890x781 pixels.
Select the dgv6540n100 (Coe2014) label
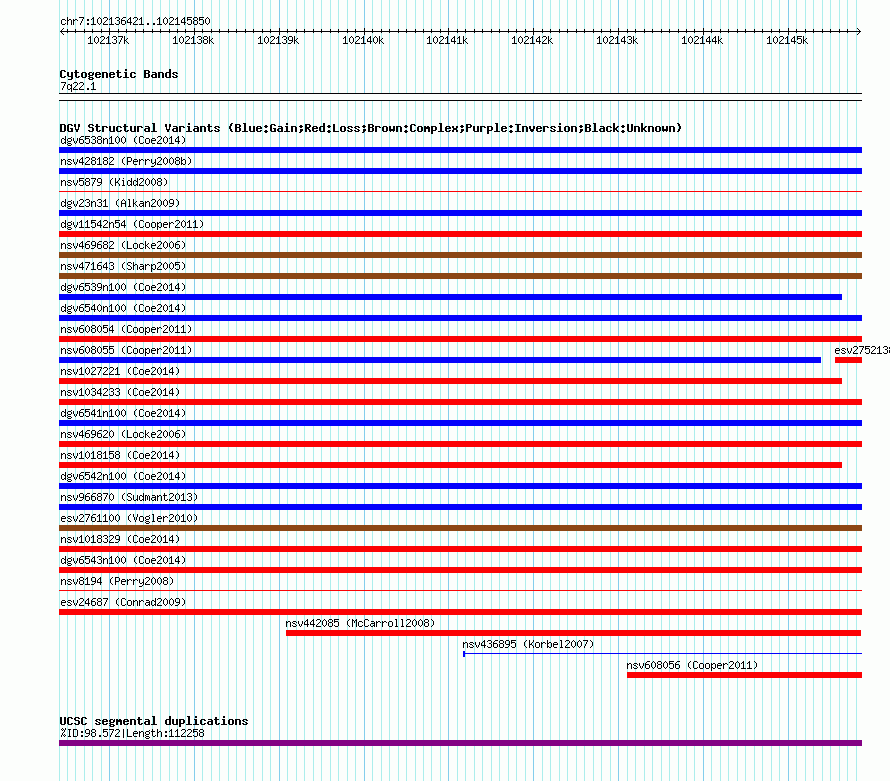tap(123, 308)
